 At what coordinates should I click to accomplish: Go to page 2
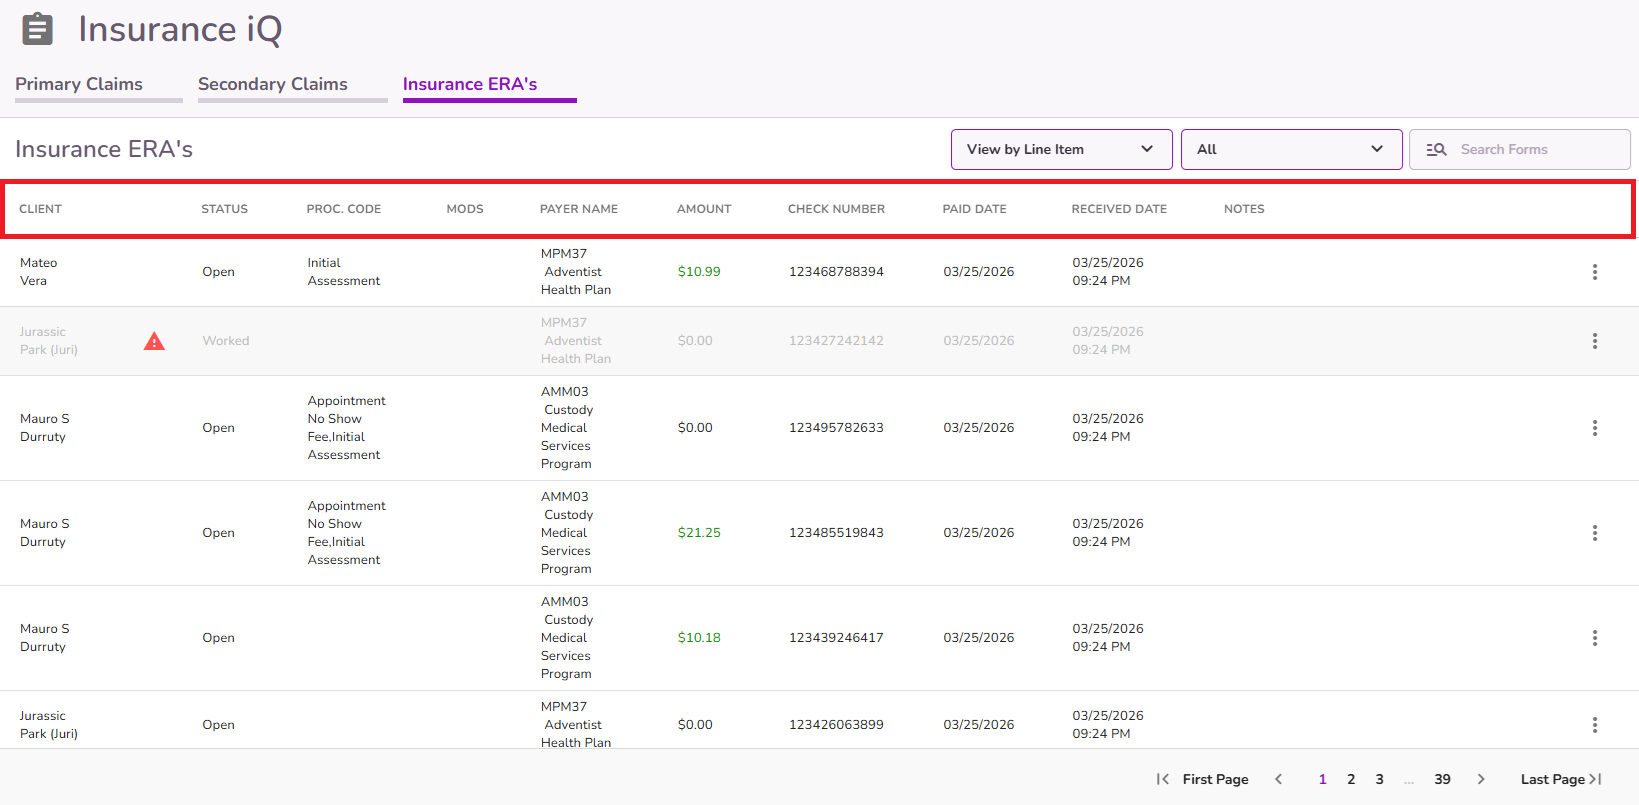(1351, 779)
